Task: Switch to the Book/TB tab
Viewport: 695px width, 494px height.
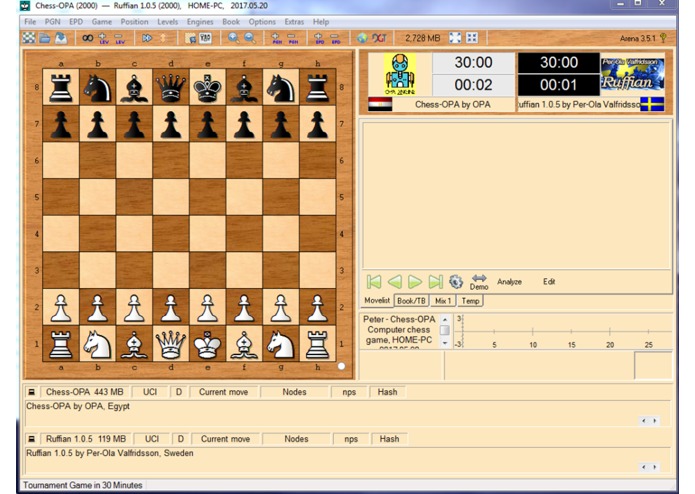Action: point(411,301)
